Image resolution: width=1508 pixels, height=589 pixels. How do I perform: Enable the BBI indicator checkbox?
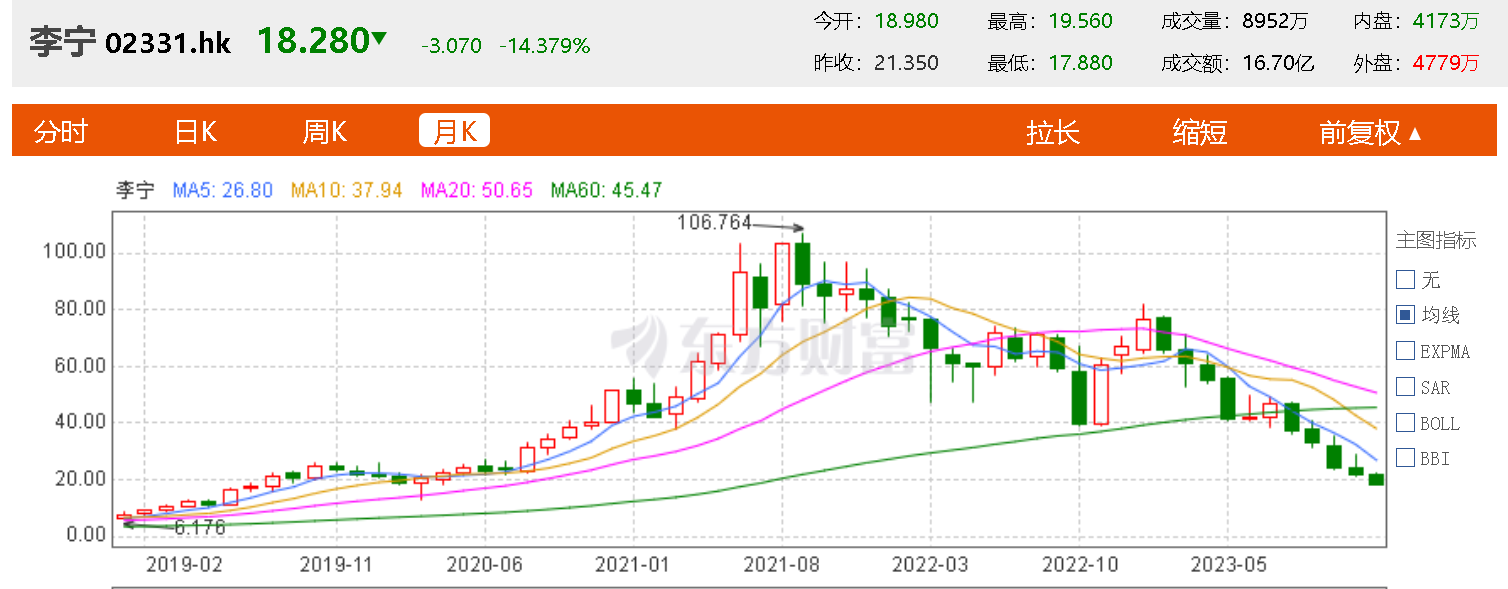click(x=1405, y=459)
